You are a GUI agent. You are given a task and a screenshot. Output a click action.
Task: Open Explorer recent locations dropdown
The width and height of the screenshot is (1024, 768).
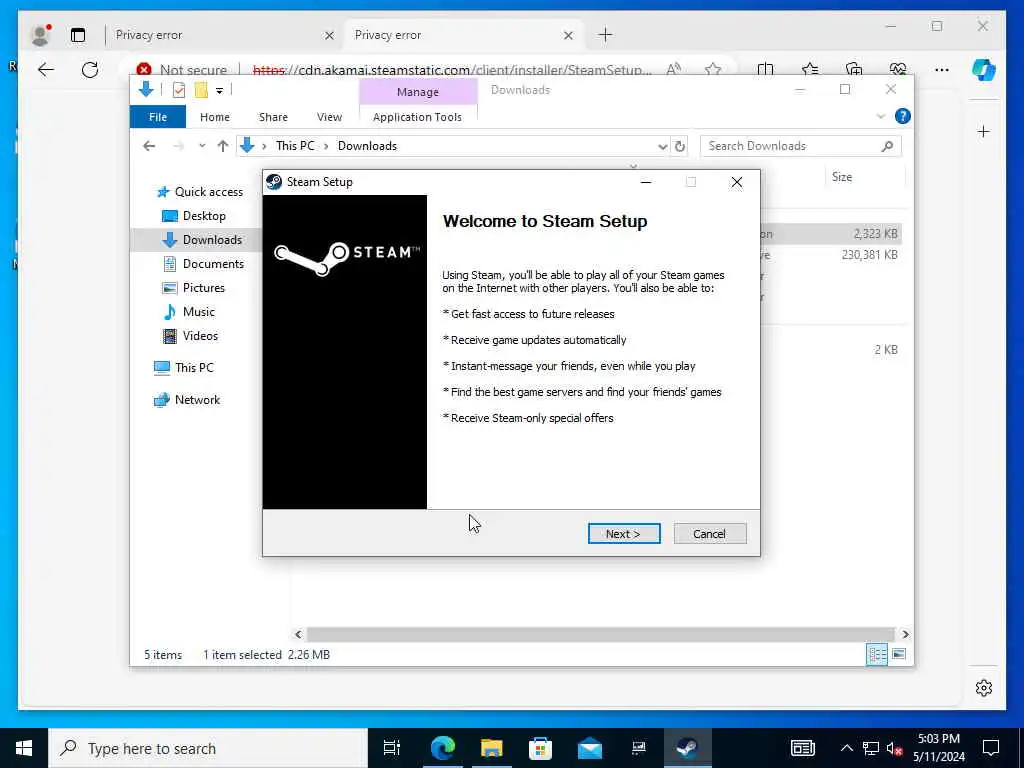coord(202,146)
